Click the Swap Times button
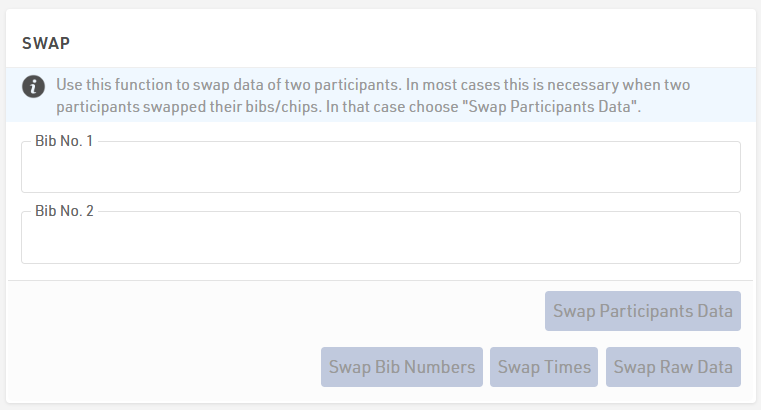The height and width of the screenshot is (410, 761). click(x=544, y=367)
